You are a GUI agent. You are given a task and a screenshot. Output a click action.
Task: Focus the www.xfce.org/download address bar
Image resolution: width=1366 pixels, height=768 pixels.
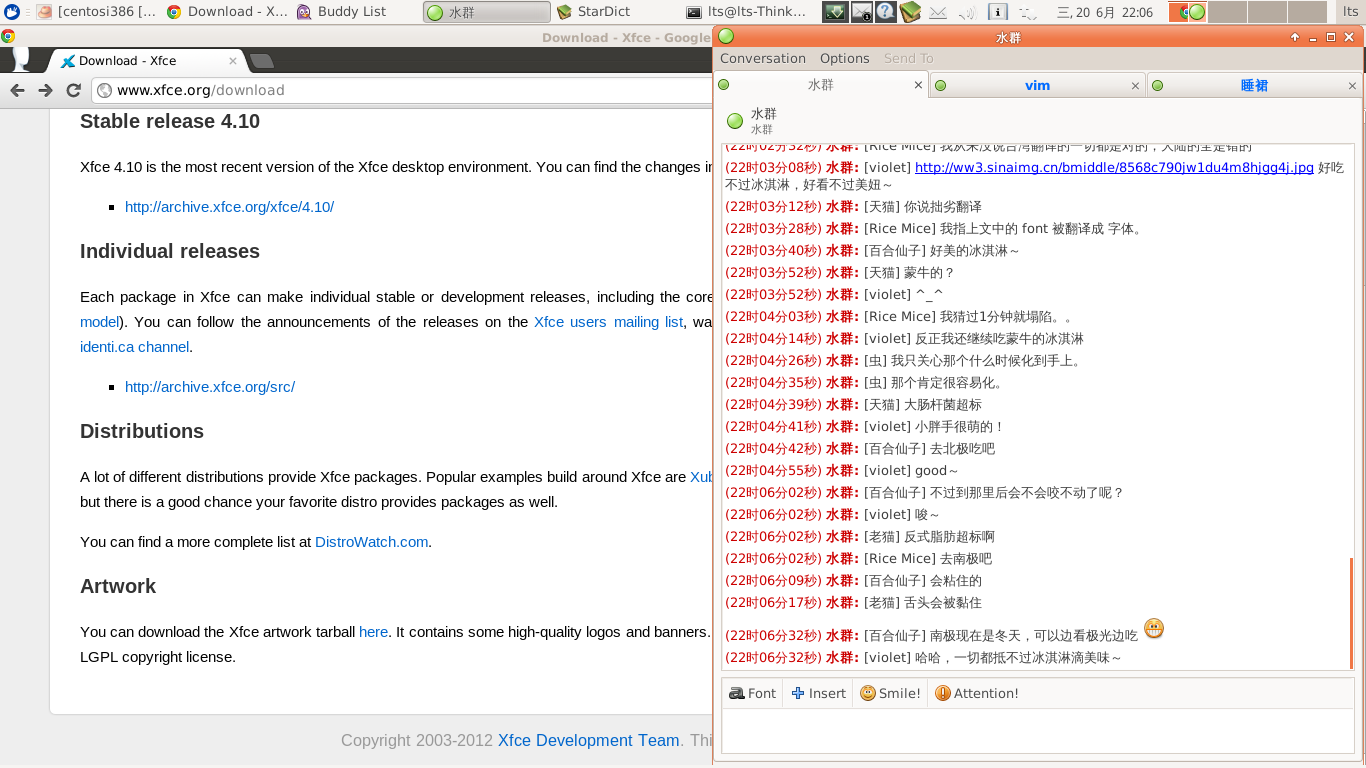point(402,90)
